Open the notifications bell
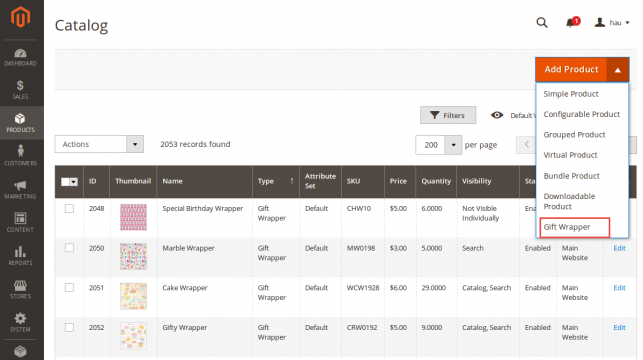 click(572, 22)
